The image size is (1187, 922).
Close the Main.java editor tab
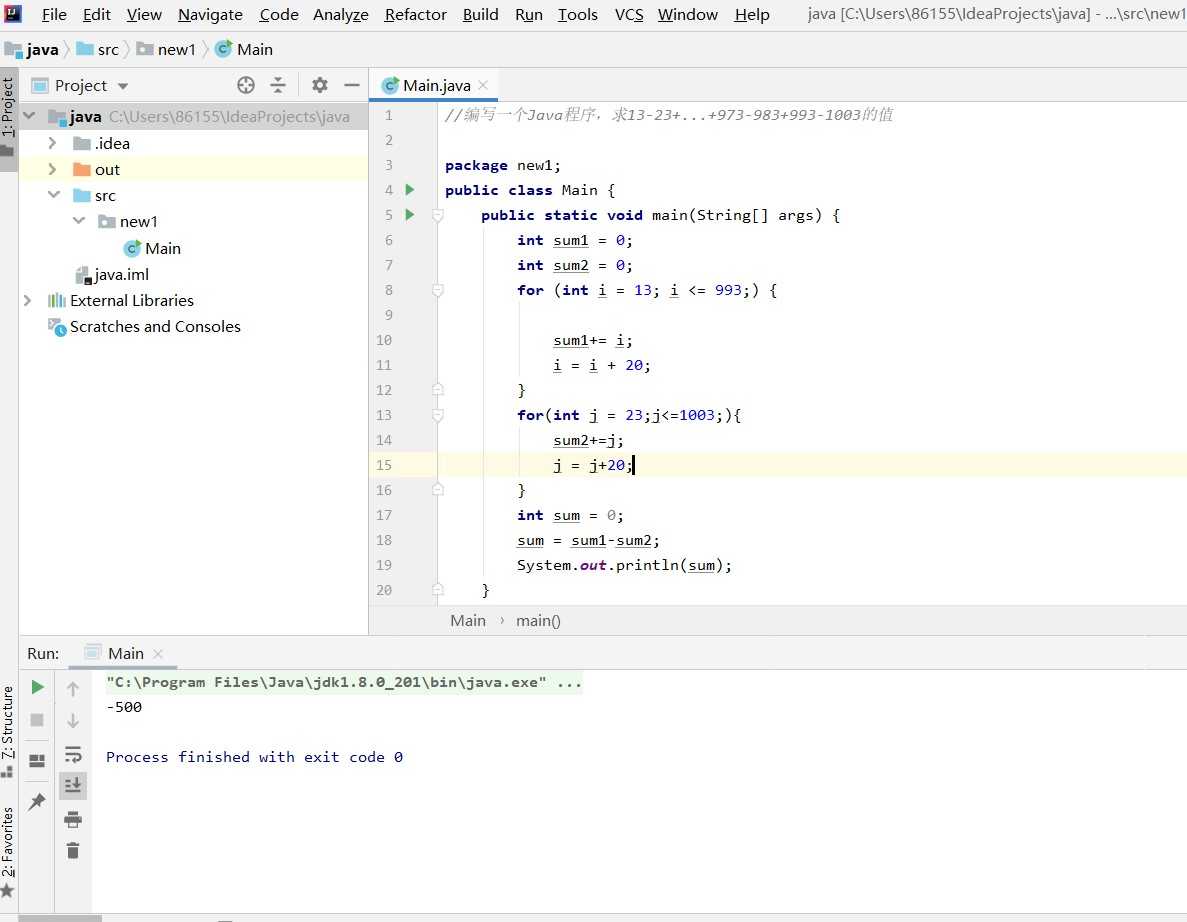pos(483,85)
